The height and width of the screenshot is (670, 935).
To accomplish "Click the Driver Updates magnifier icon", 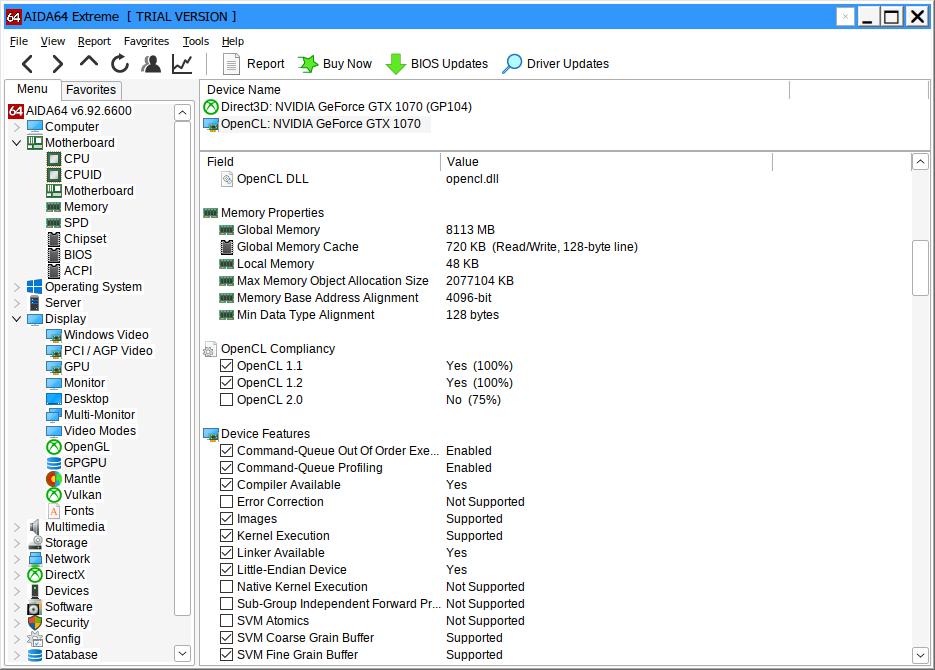I will [512, 64].
